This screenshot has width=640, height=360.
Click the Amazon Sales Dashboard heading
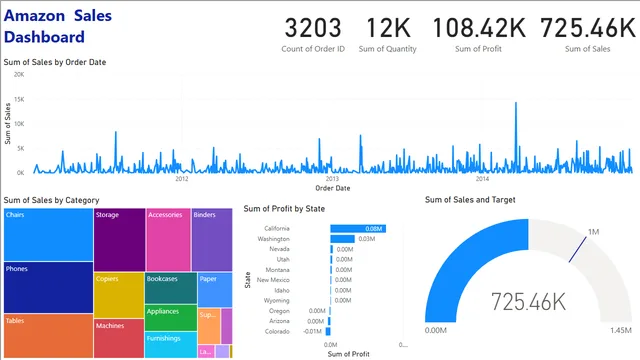click(x=58, y=26)
